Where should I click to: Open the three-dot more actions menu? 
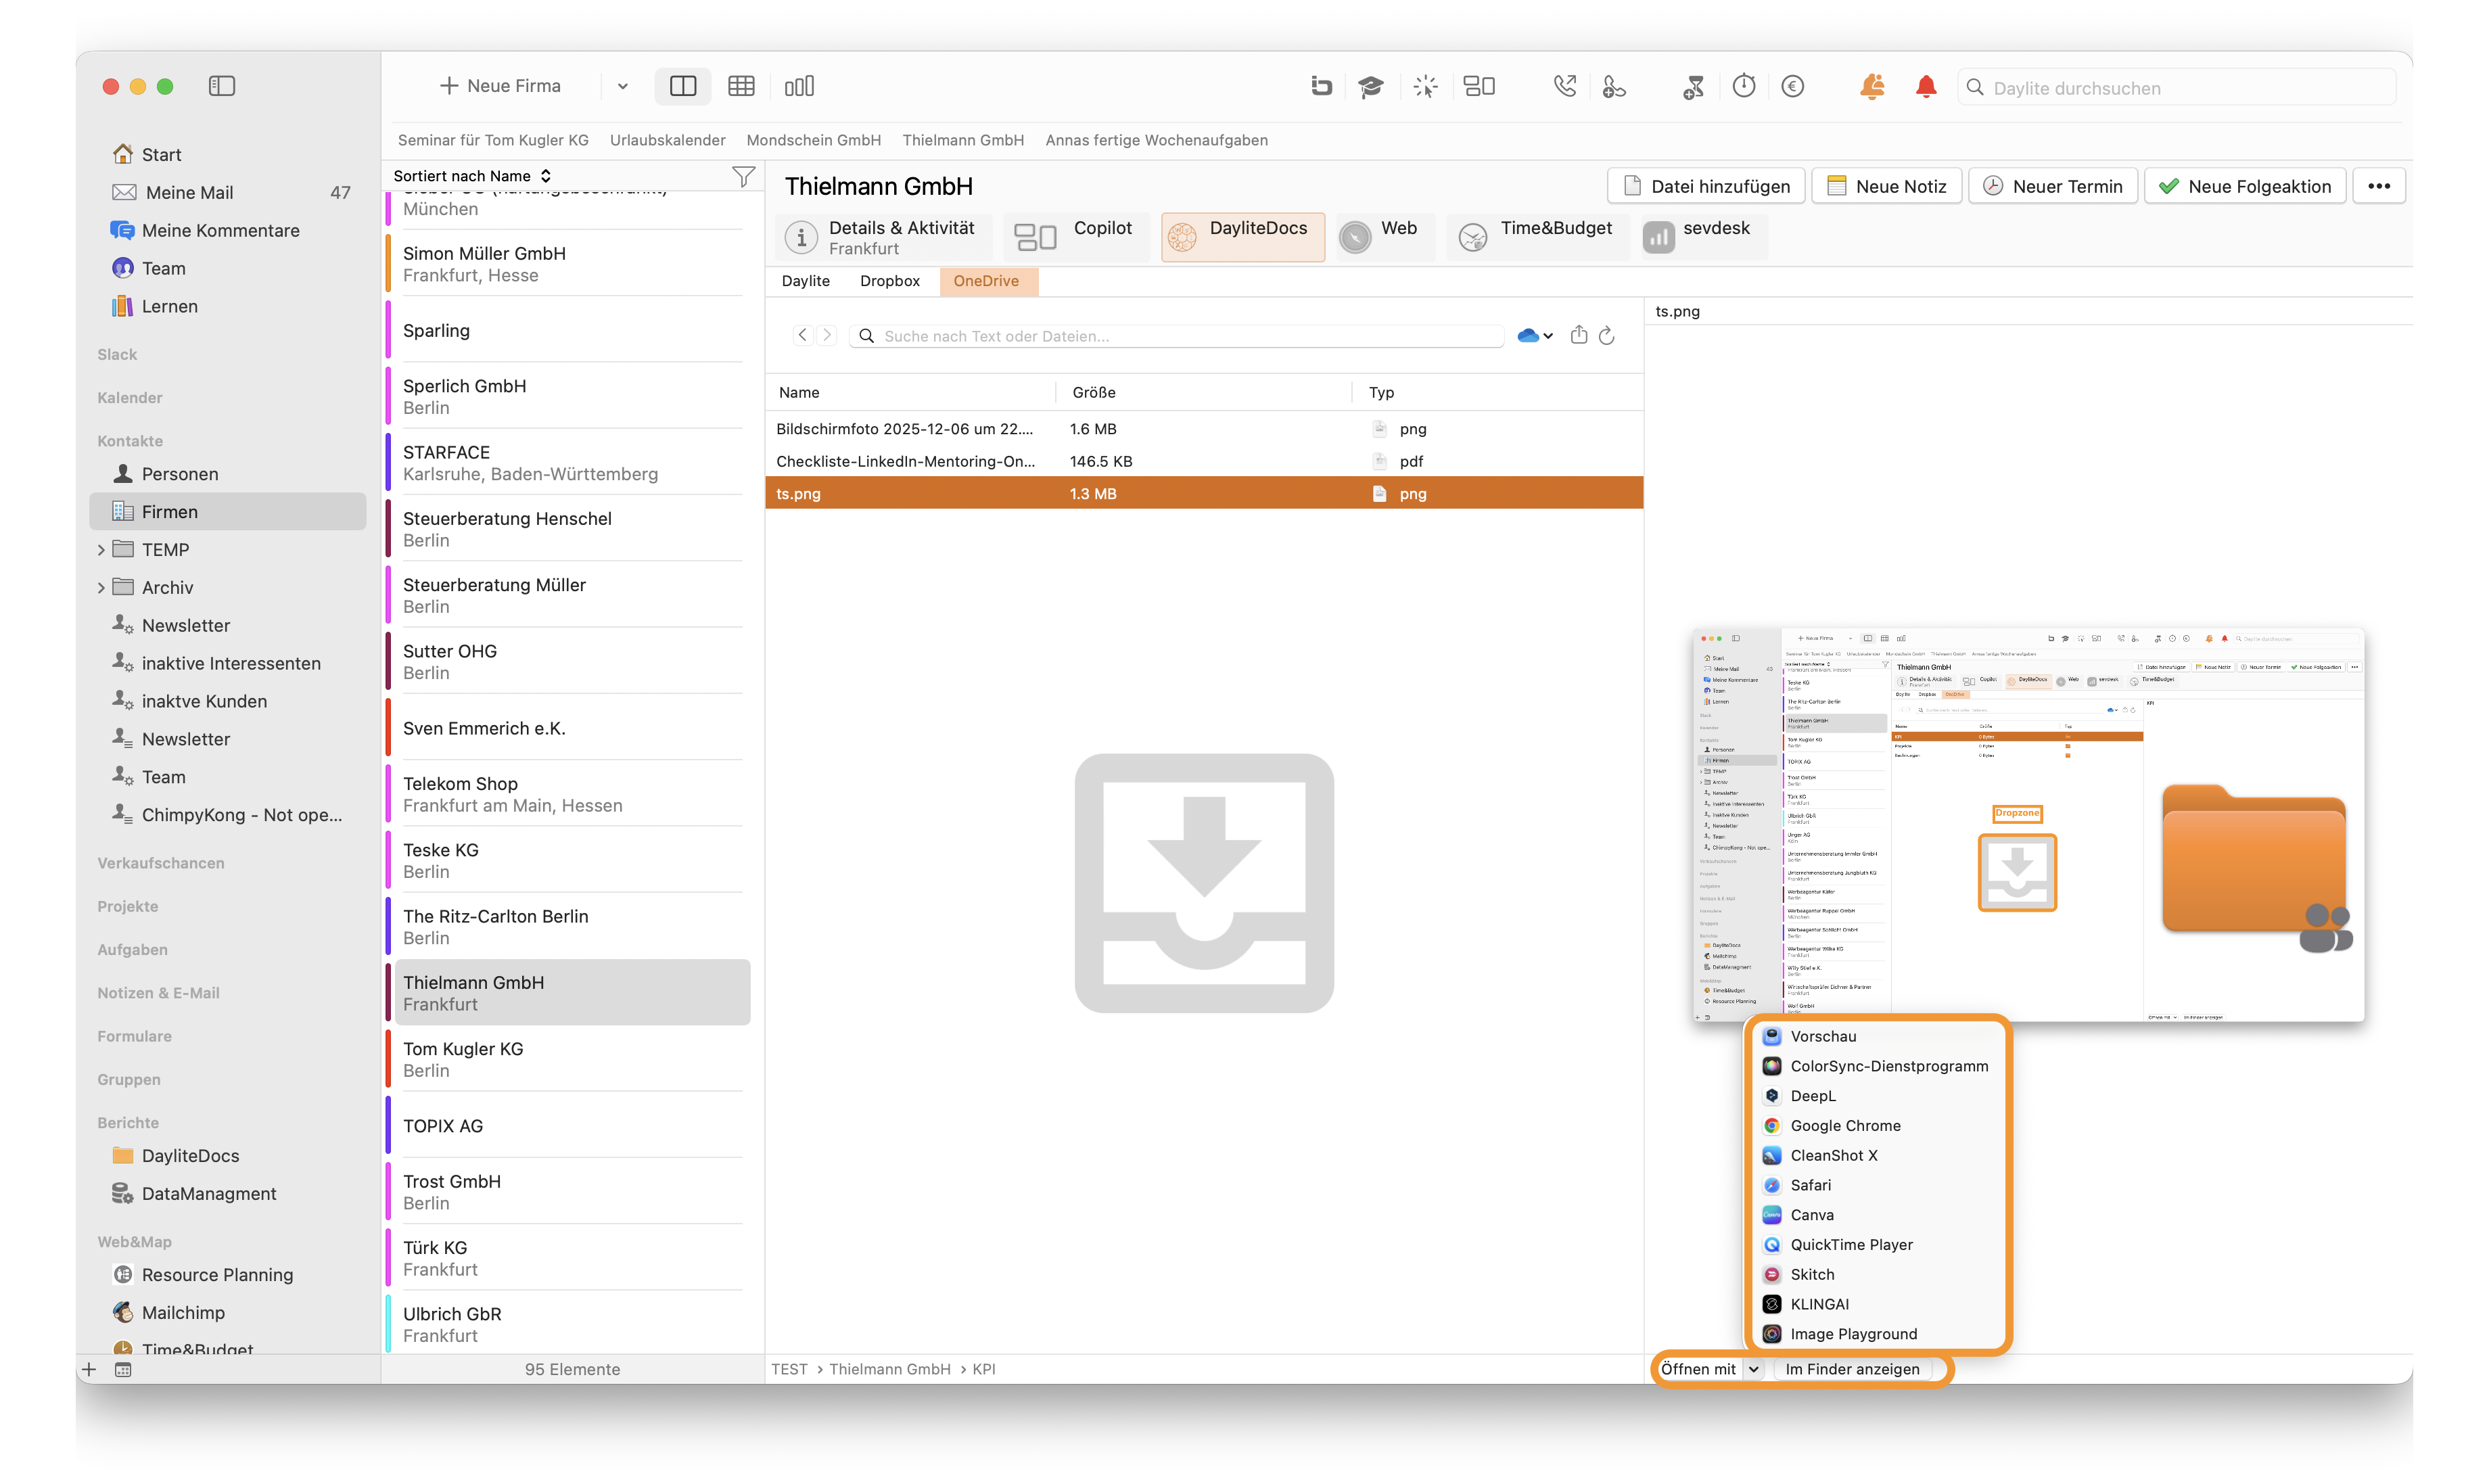click(2379, 186)
